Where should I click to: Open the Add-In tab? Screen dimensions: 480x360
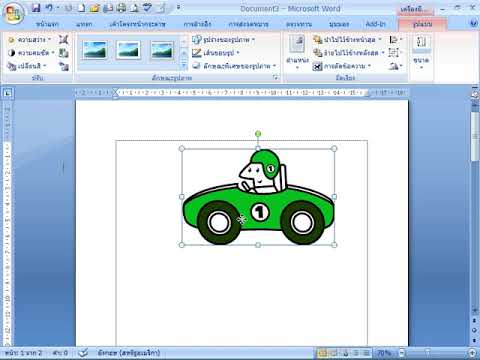click(376, 24)
